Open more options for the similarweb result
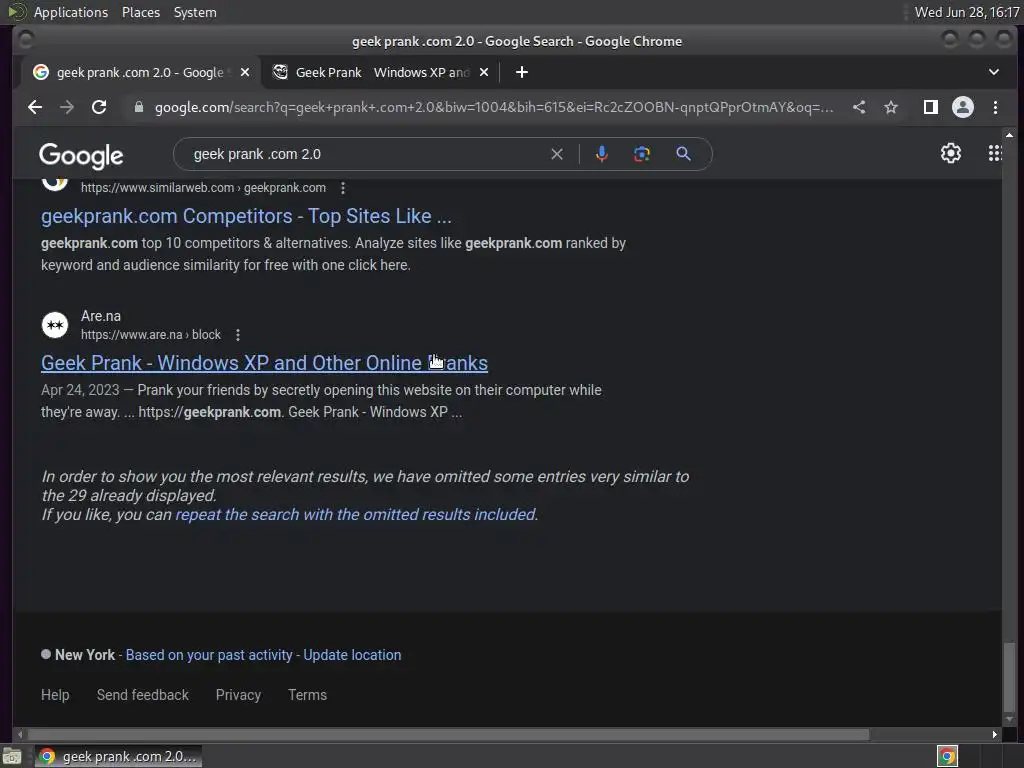 (x=343, y=188)
